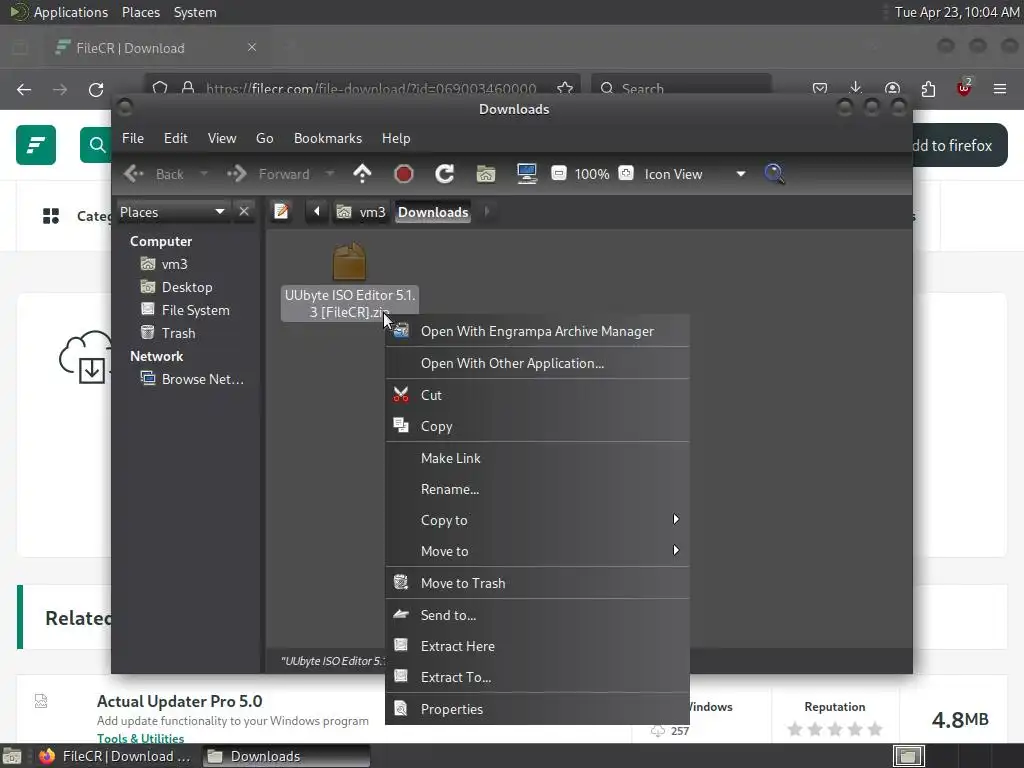Open the File menu in Downloads window

tap(133, 138)
